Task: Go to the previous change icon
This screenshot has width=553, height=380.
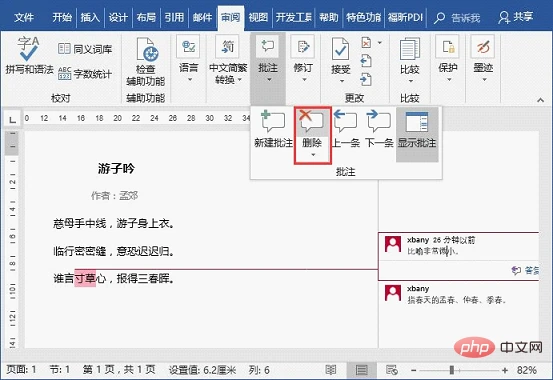Action: point(366,61)
